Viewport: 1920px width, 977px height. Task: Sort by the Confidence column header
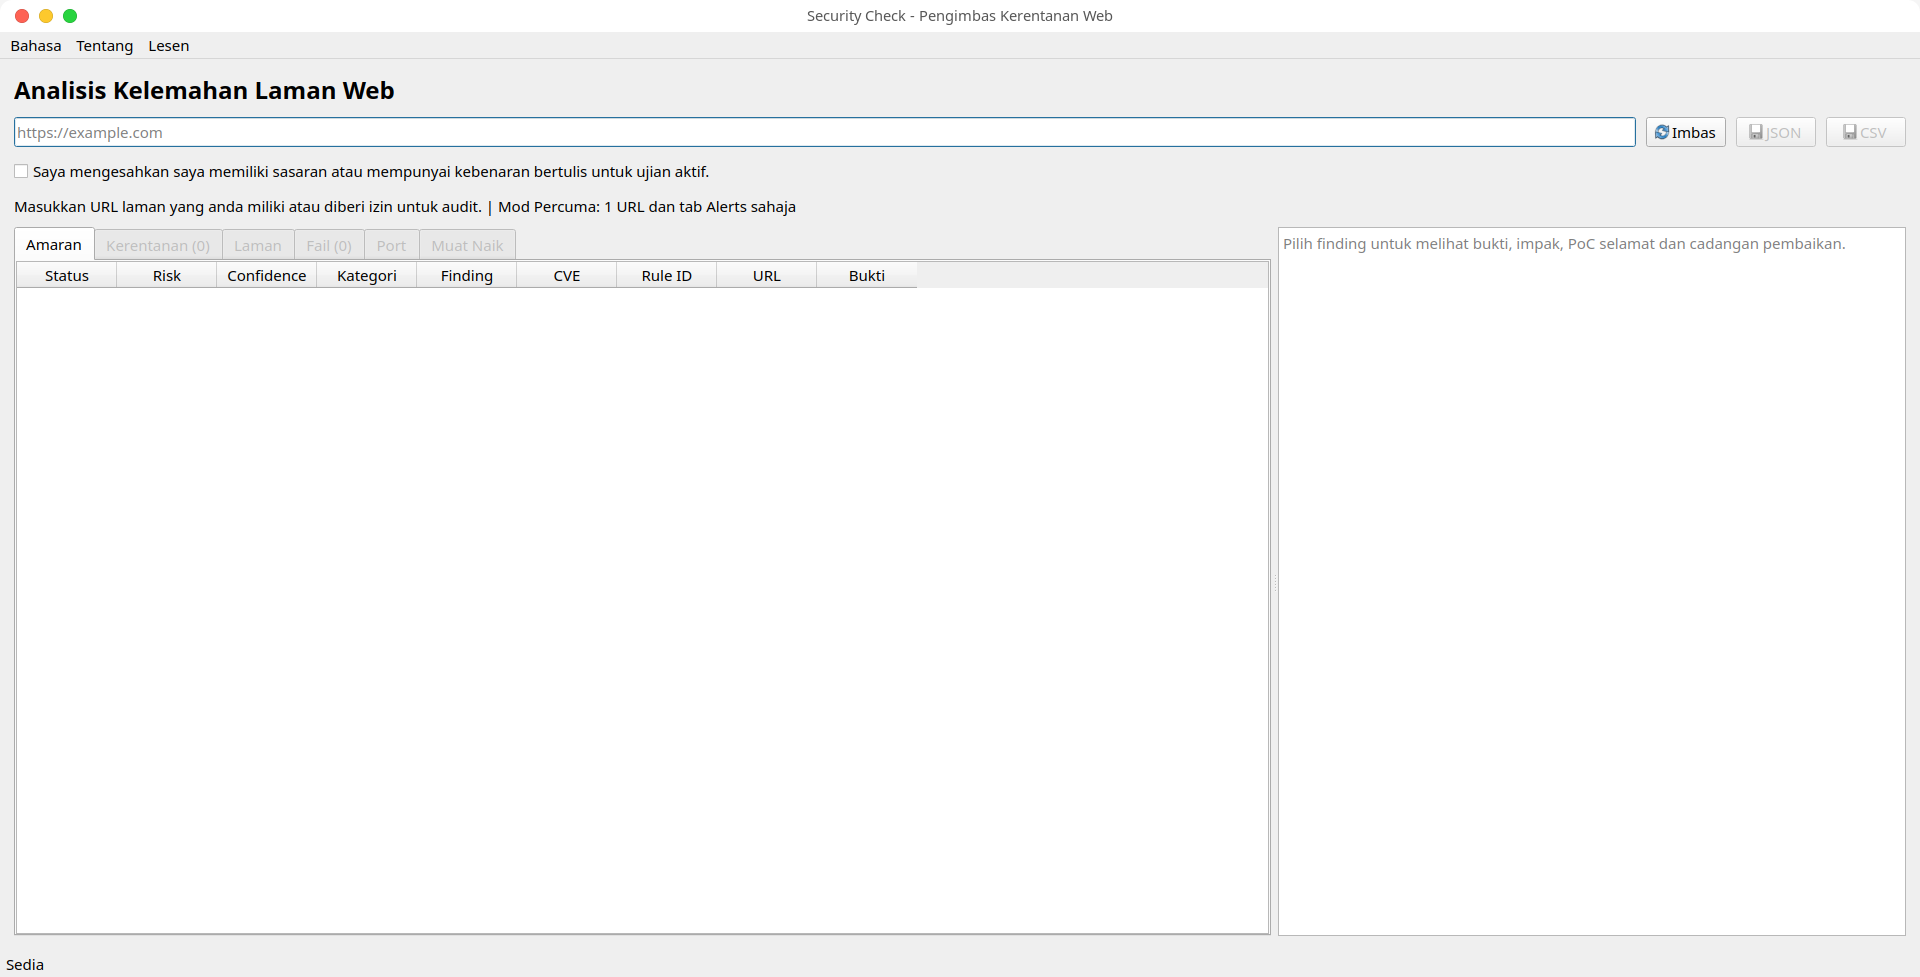coord(267,276)
